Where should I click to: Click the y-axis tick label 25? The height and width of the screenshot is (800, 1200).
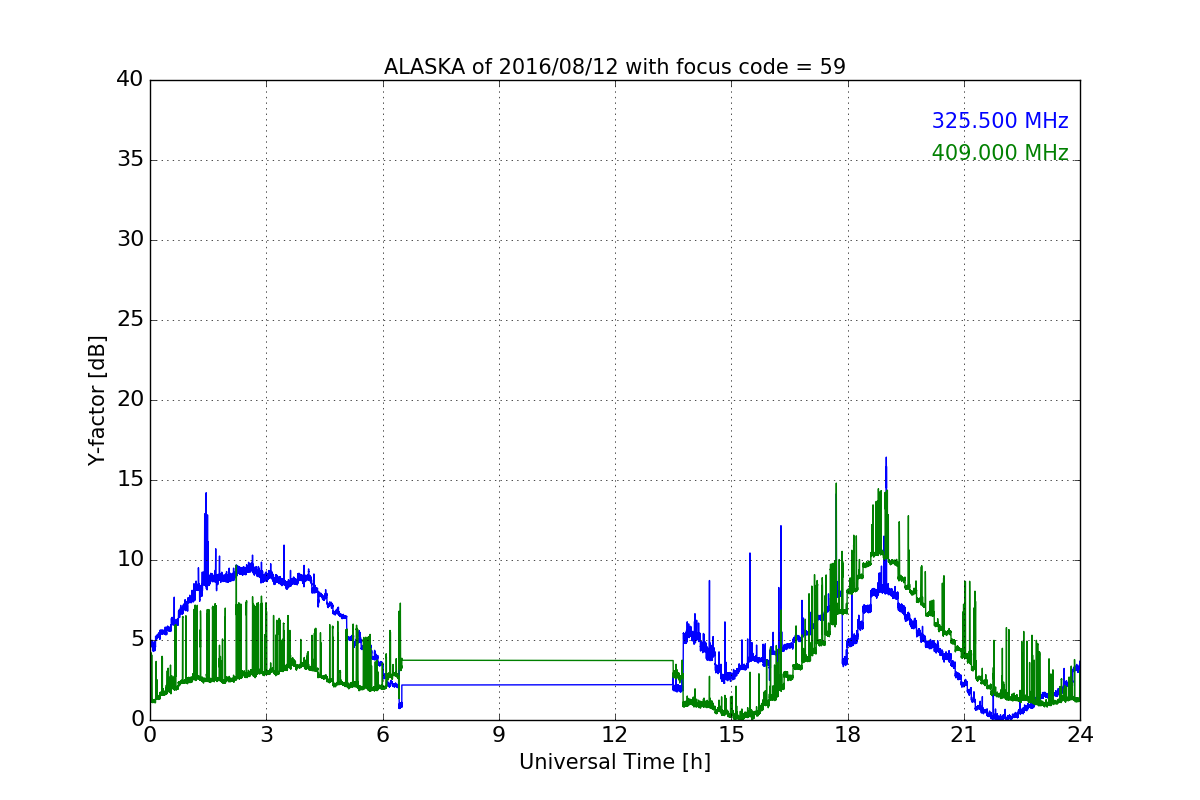click(130, 320)
